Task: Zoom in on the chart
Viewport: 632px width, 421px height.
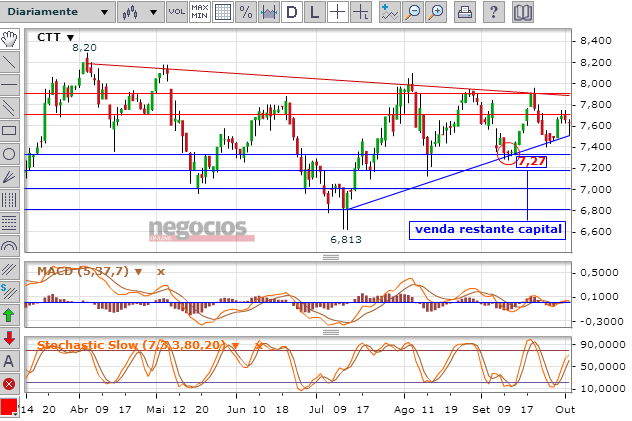Action: pyautogui.click(x=436, y=12)
